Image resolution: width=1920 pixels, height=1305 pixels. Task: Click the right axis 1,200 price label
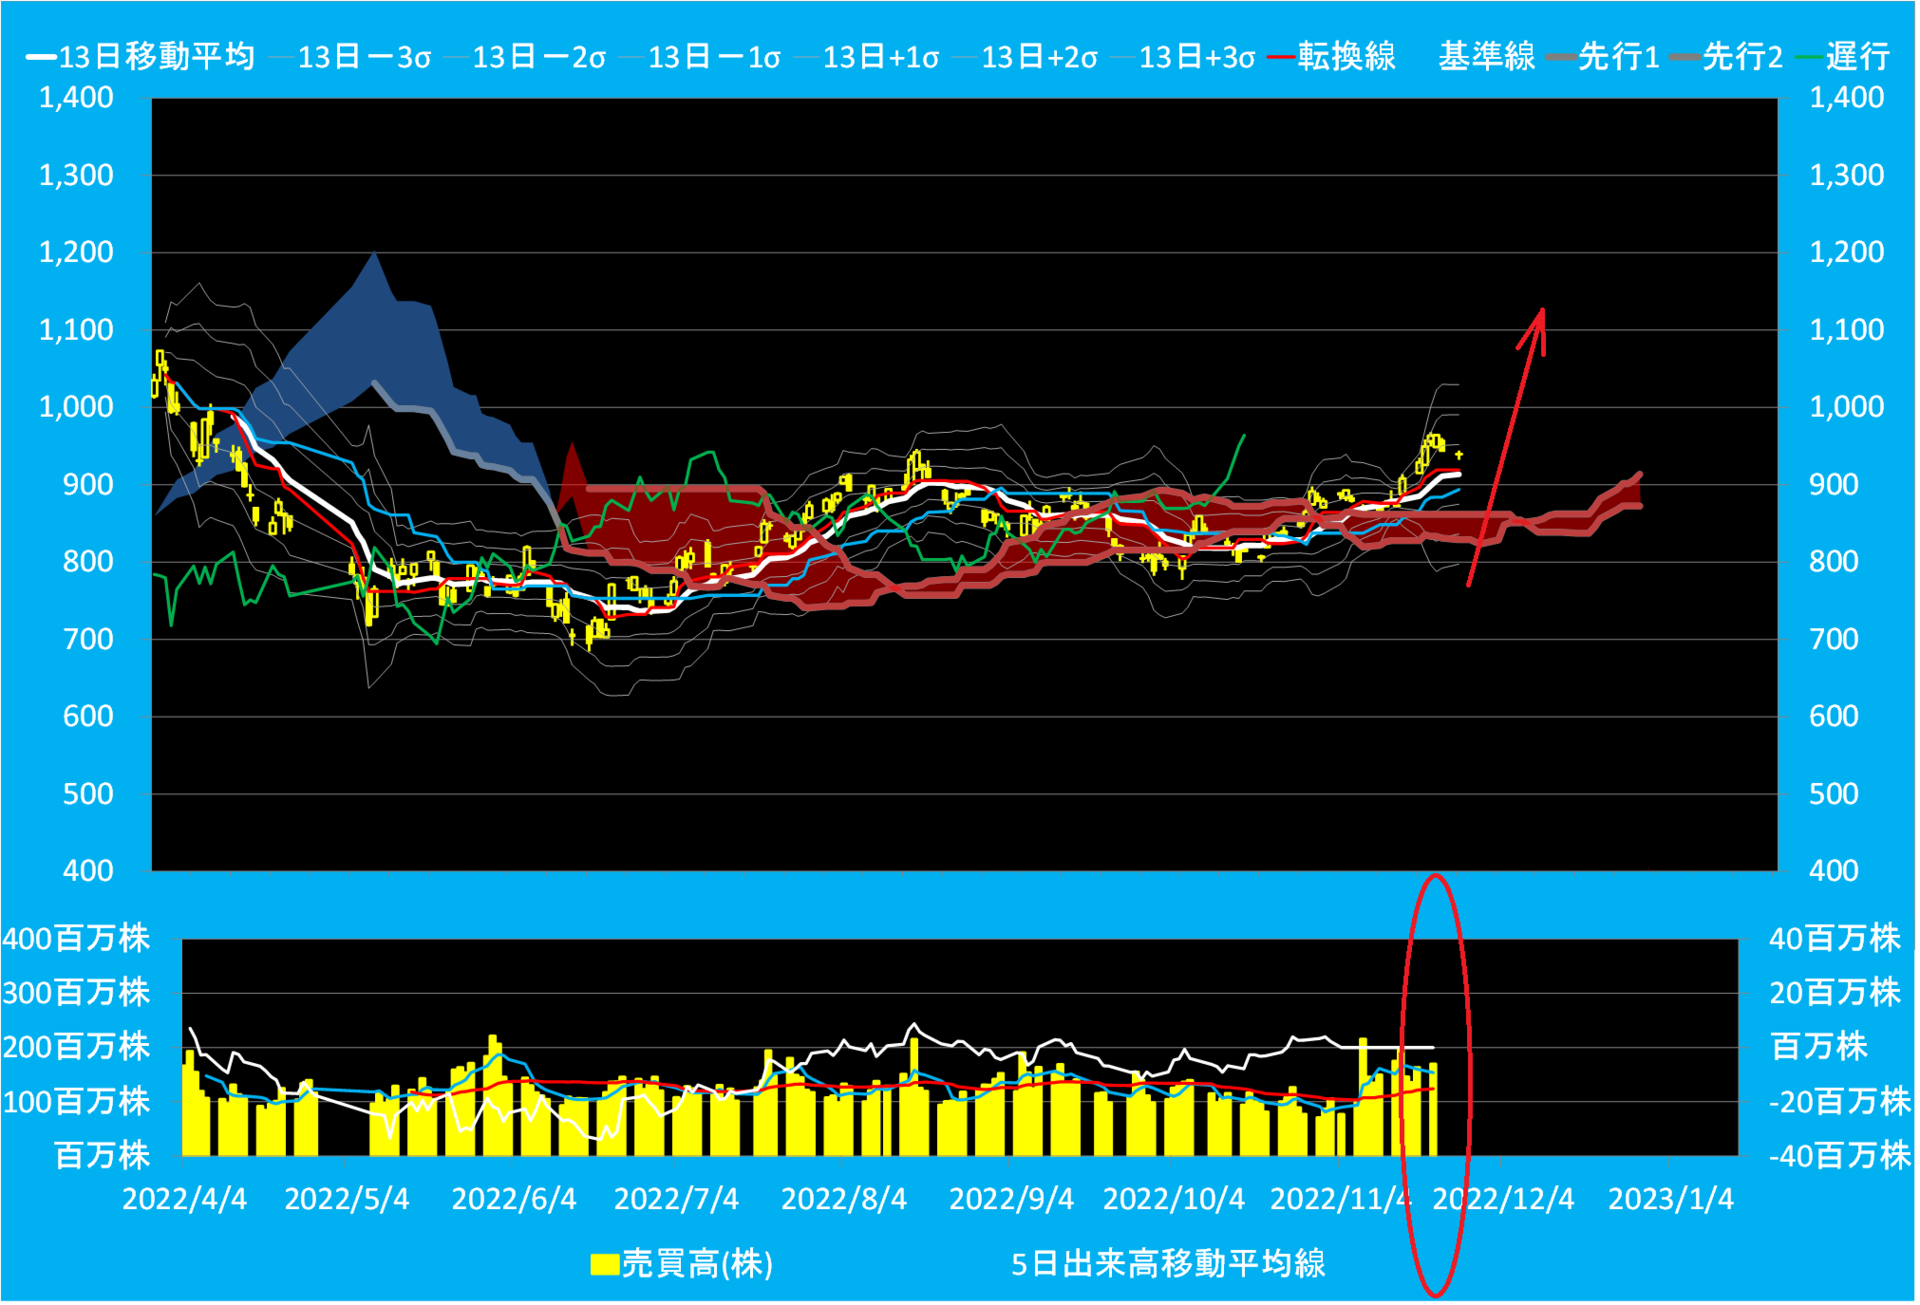coord(1847,252)
